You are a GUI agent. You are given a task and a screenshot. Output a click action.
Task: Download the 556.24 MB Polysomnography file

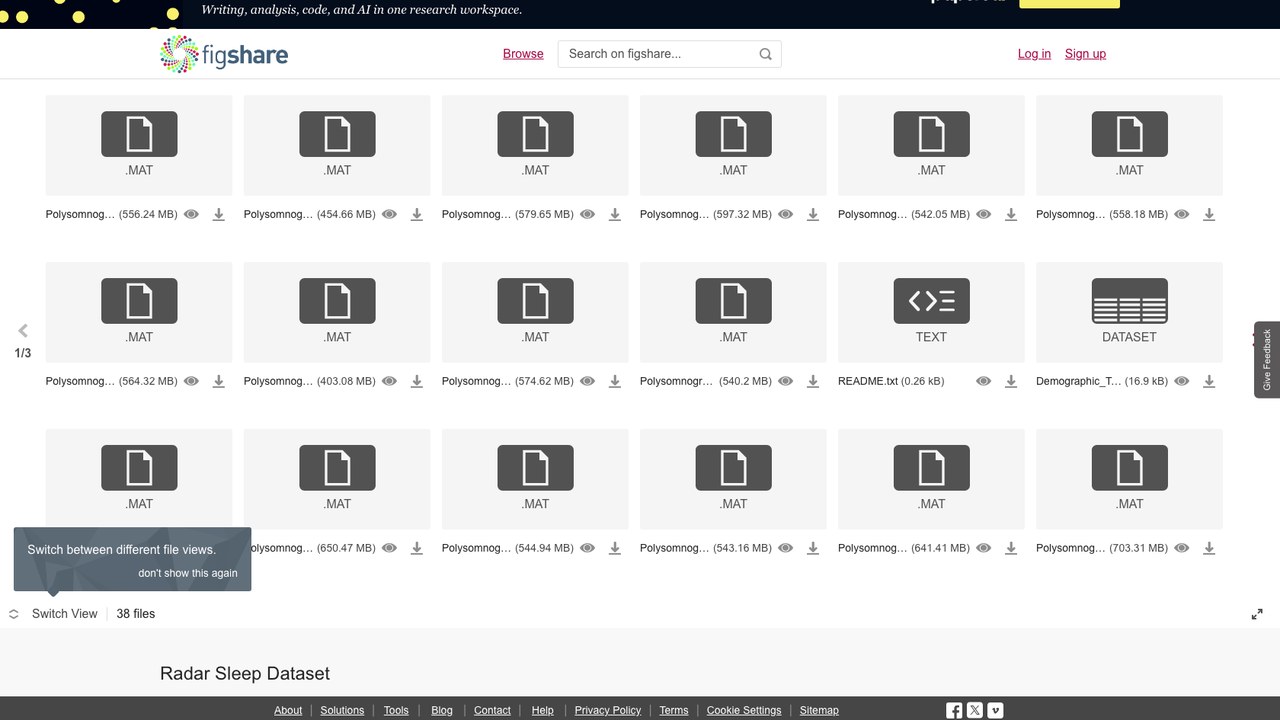click(x=218, y=214)
